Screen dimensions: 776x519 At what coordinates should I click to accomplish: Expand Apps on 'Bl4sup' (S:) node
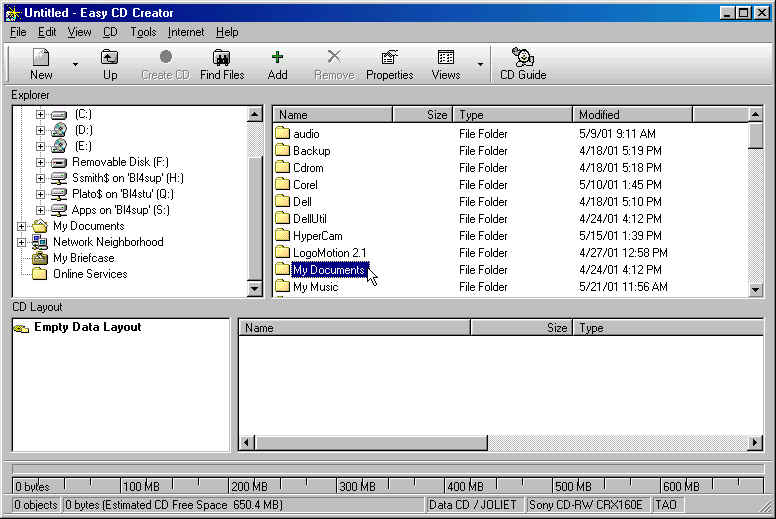[x=41, y=210]
